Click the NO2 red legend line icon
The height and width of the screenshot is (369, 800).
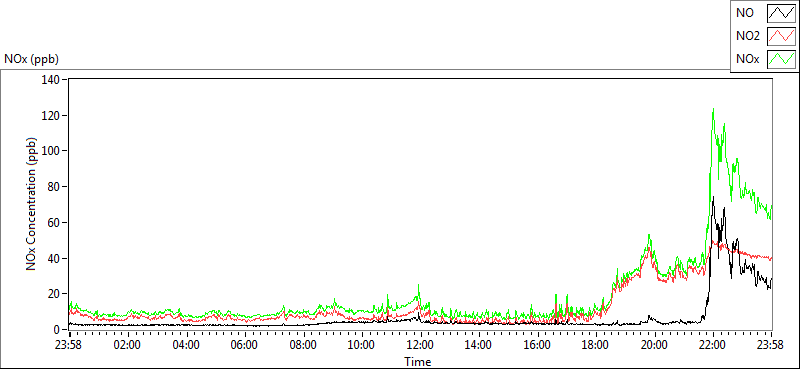point(781,36)
